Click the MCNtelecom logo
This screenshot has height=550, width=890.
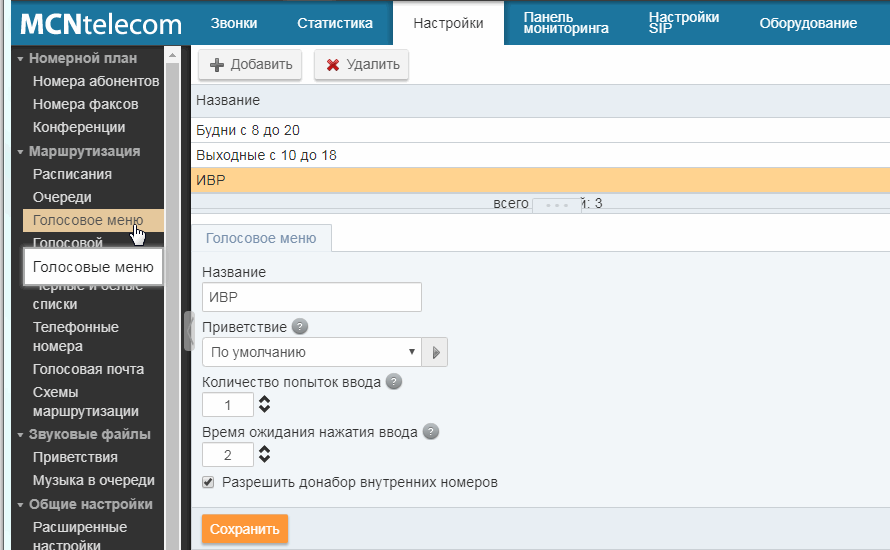pos(100,24)
